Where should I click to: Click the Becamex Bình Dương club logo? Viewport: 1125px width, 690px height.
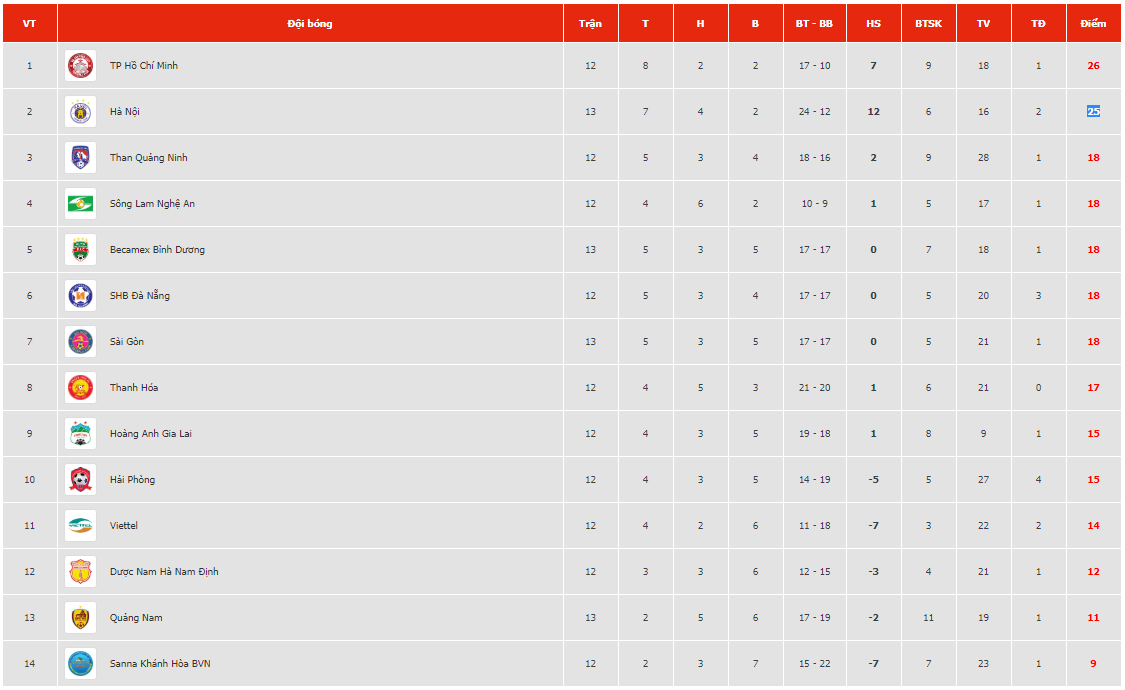[80, 250]
